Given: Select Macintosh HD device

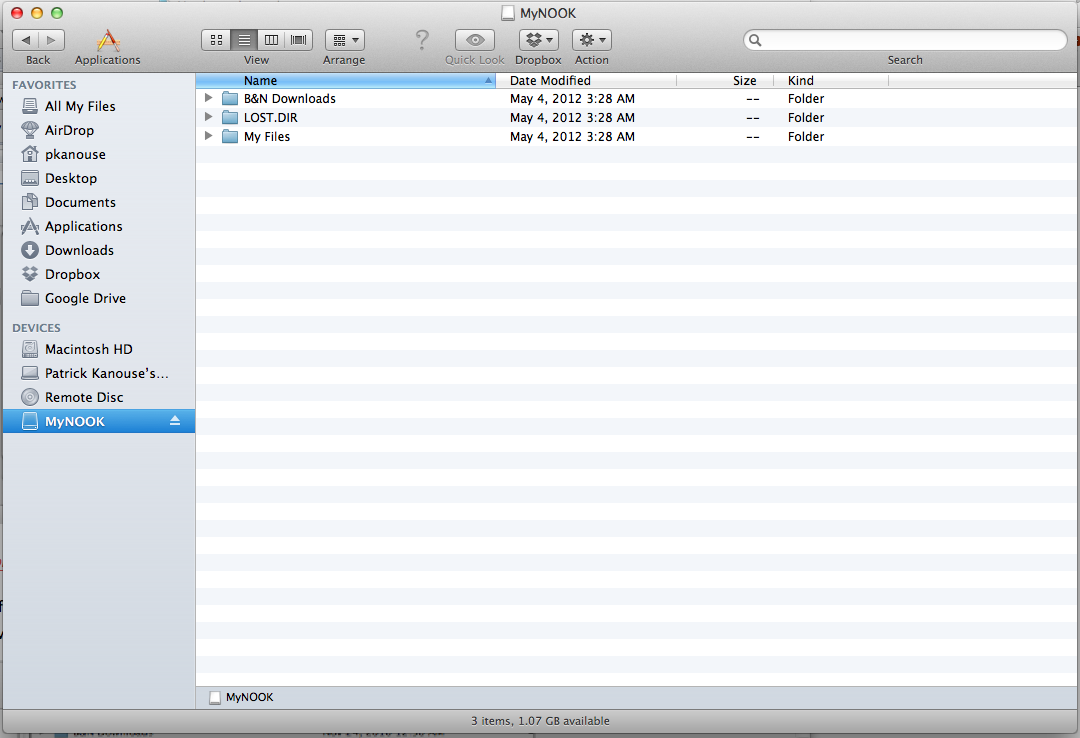Looking at the screenshot, I should click(x=88, y=349).
